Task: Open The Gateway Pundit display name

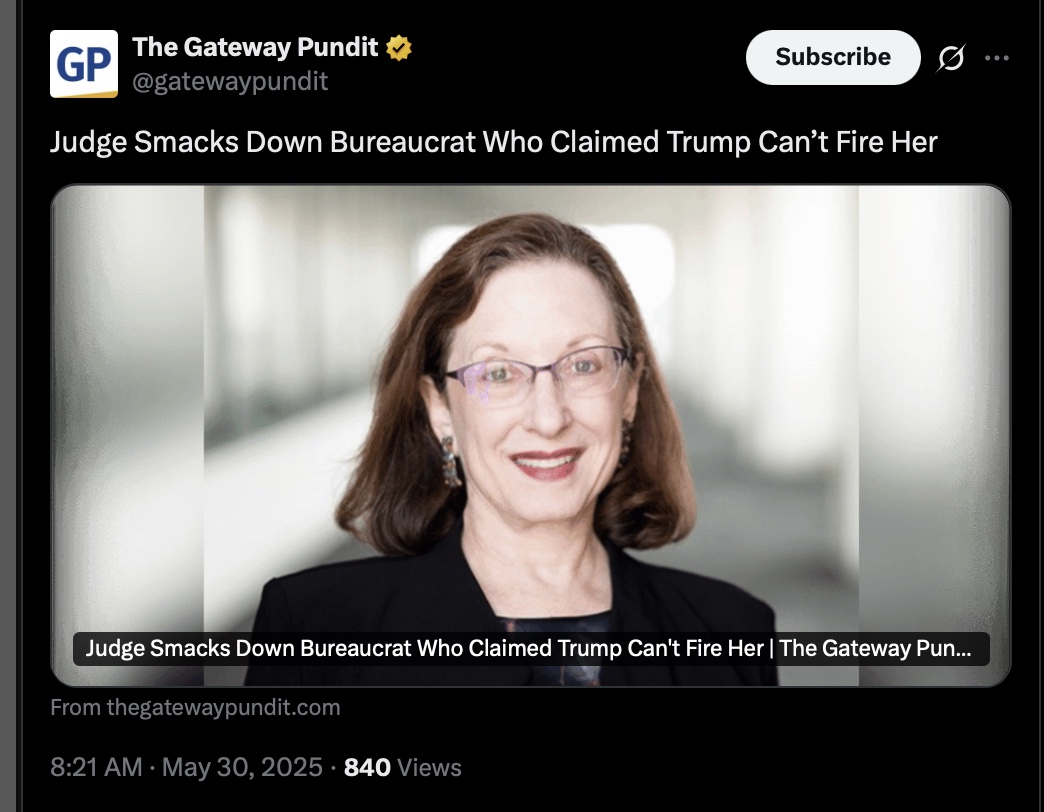Action: (255, 47)
